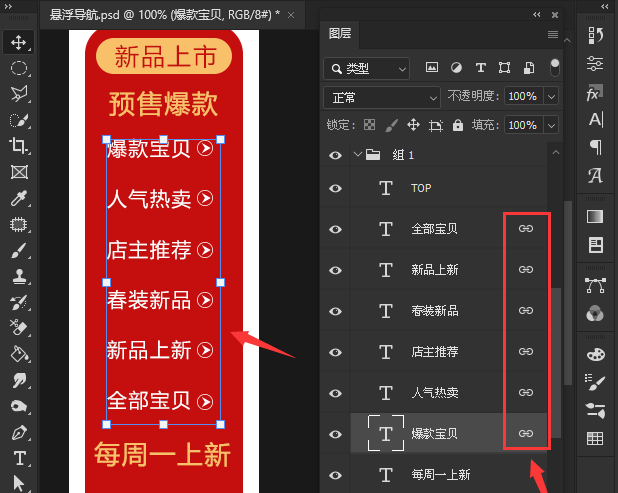Select the Smudge tool
This screenshot has height=493, width=618.
(x=18, y=380)
